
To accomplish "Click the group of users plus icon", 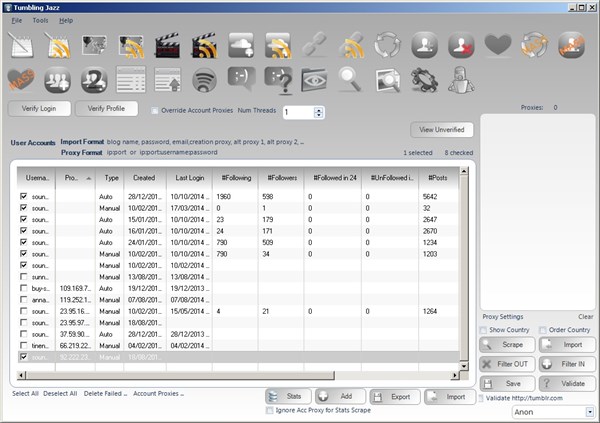I will tap(57, 80).
